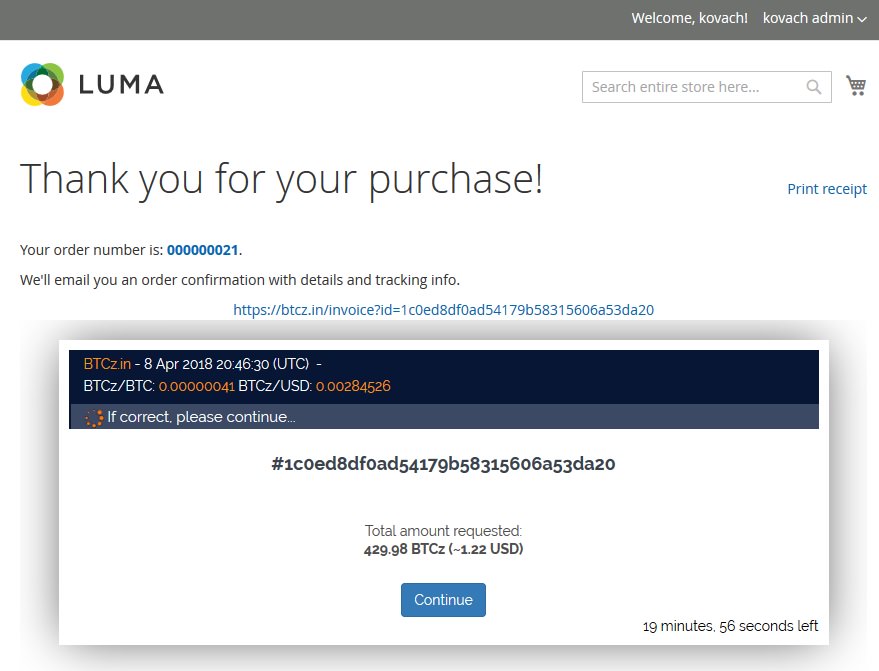Click the blue Continue button

[x=443, y=600]
